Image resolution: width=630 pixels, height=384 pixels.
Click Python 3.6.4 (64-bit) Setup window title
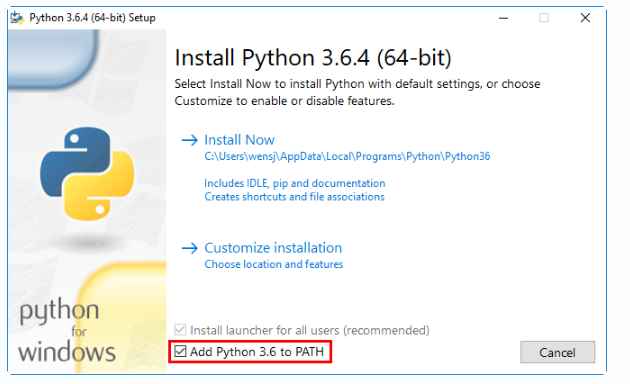(92, 18)
